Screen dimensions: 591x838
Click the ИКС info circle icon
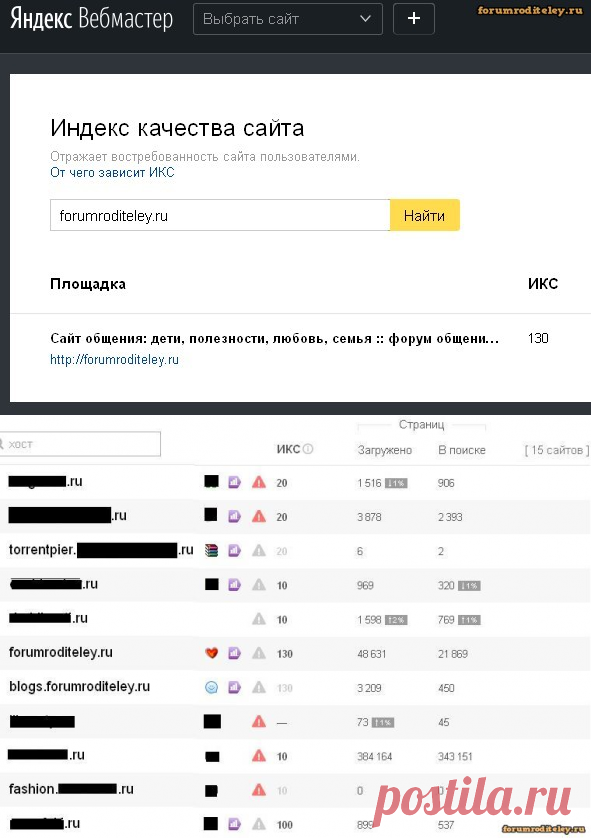point(308,449)
